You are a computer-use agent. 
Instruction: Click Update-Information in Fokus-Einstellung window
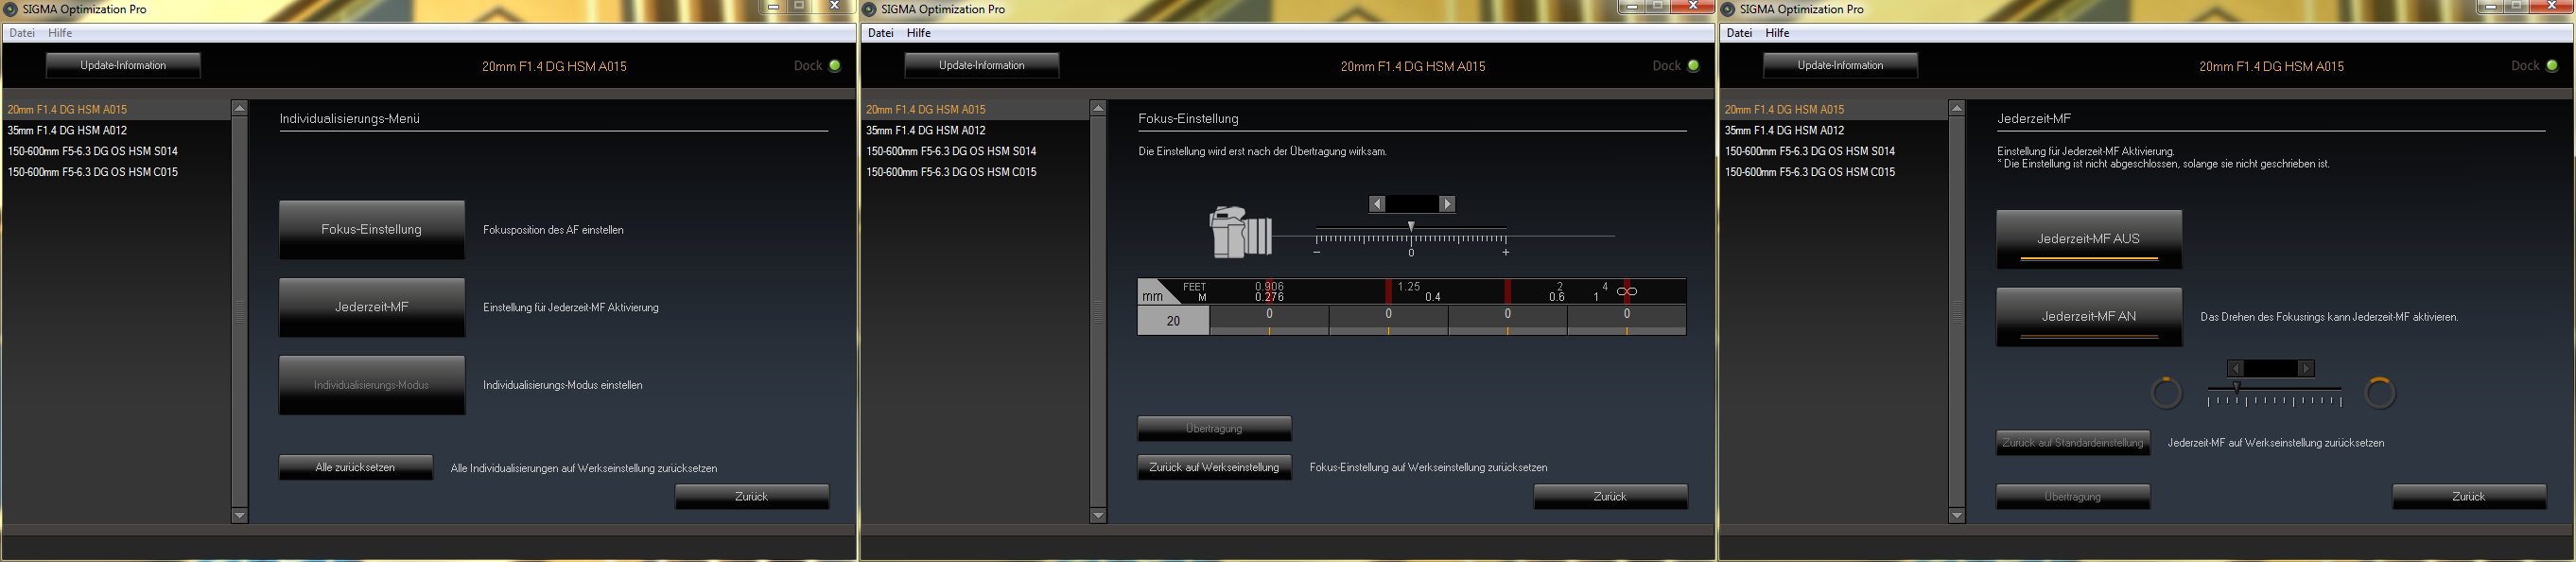982,66
